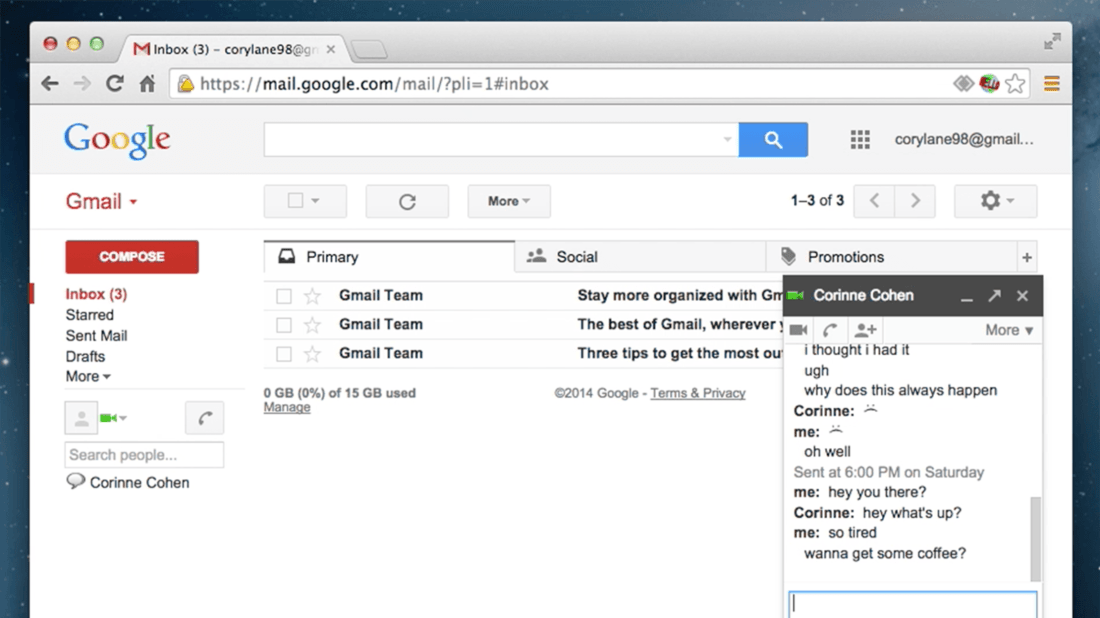This screenshot has height=618, width=1100.
Task: Open the select-all dropdown arrow
Action: (x=315, y=201)
